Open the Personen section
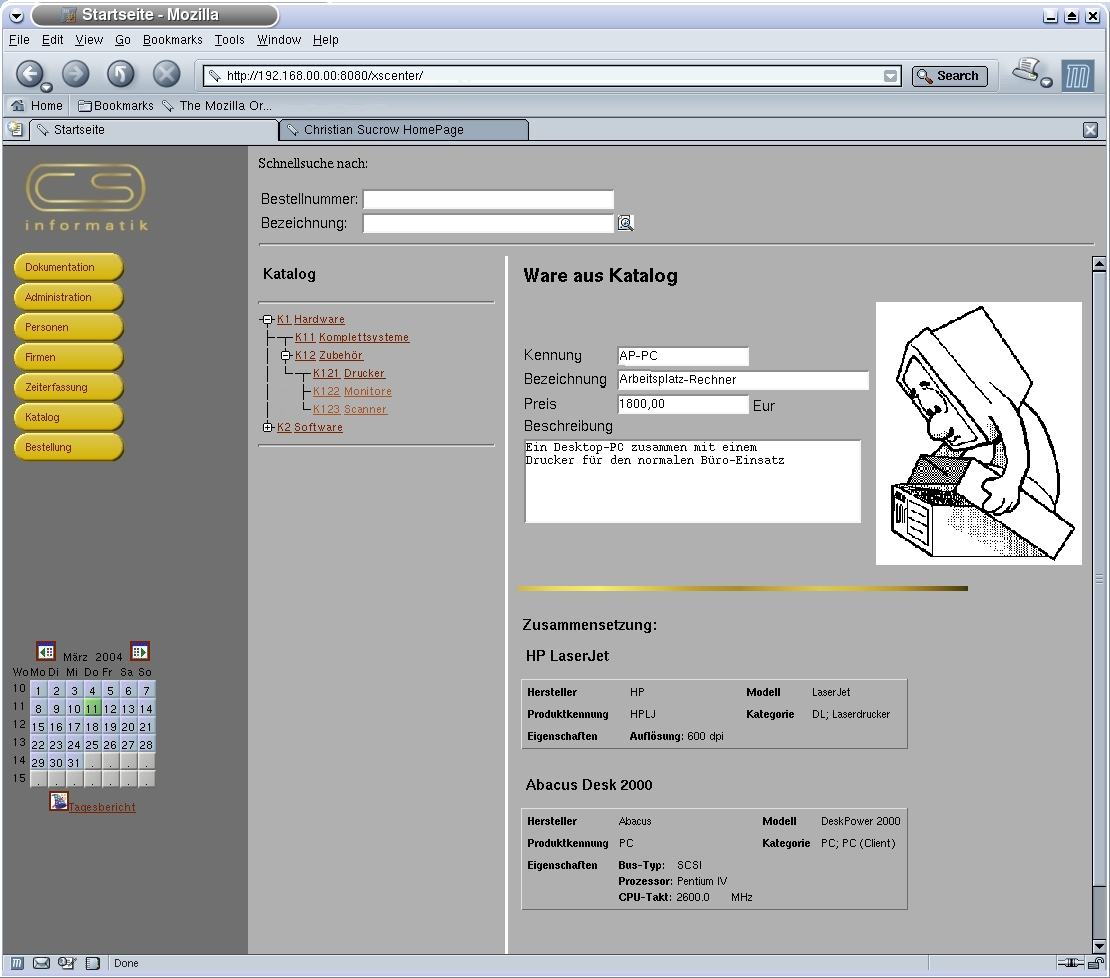 (x=69, y=328)
